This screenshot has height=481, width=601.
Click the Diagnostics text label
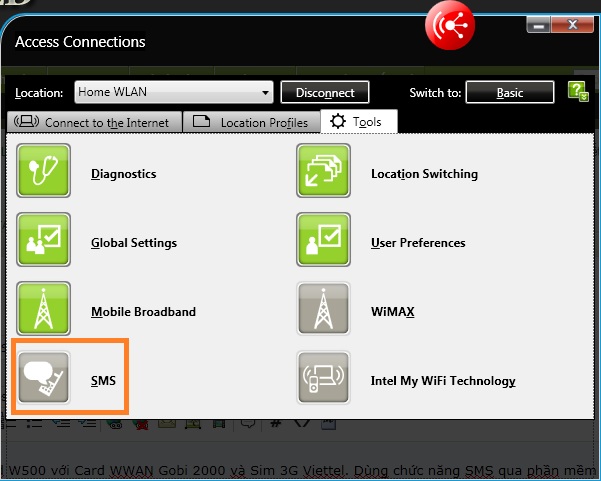(124, 174)
